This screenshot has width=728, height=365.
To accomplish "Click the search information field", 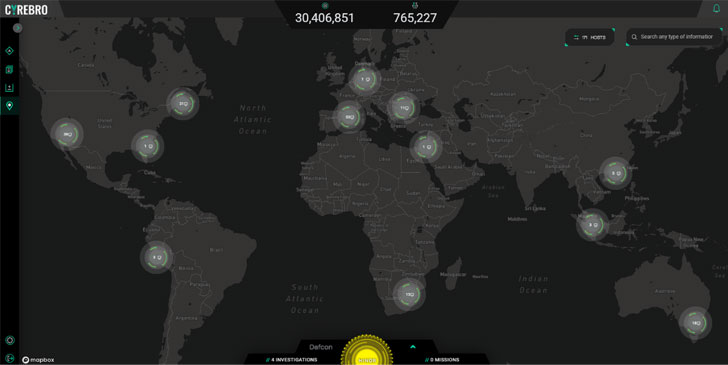I will pyautogui.click(x=674, y=37).
